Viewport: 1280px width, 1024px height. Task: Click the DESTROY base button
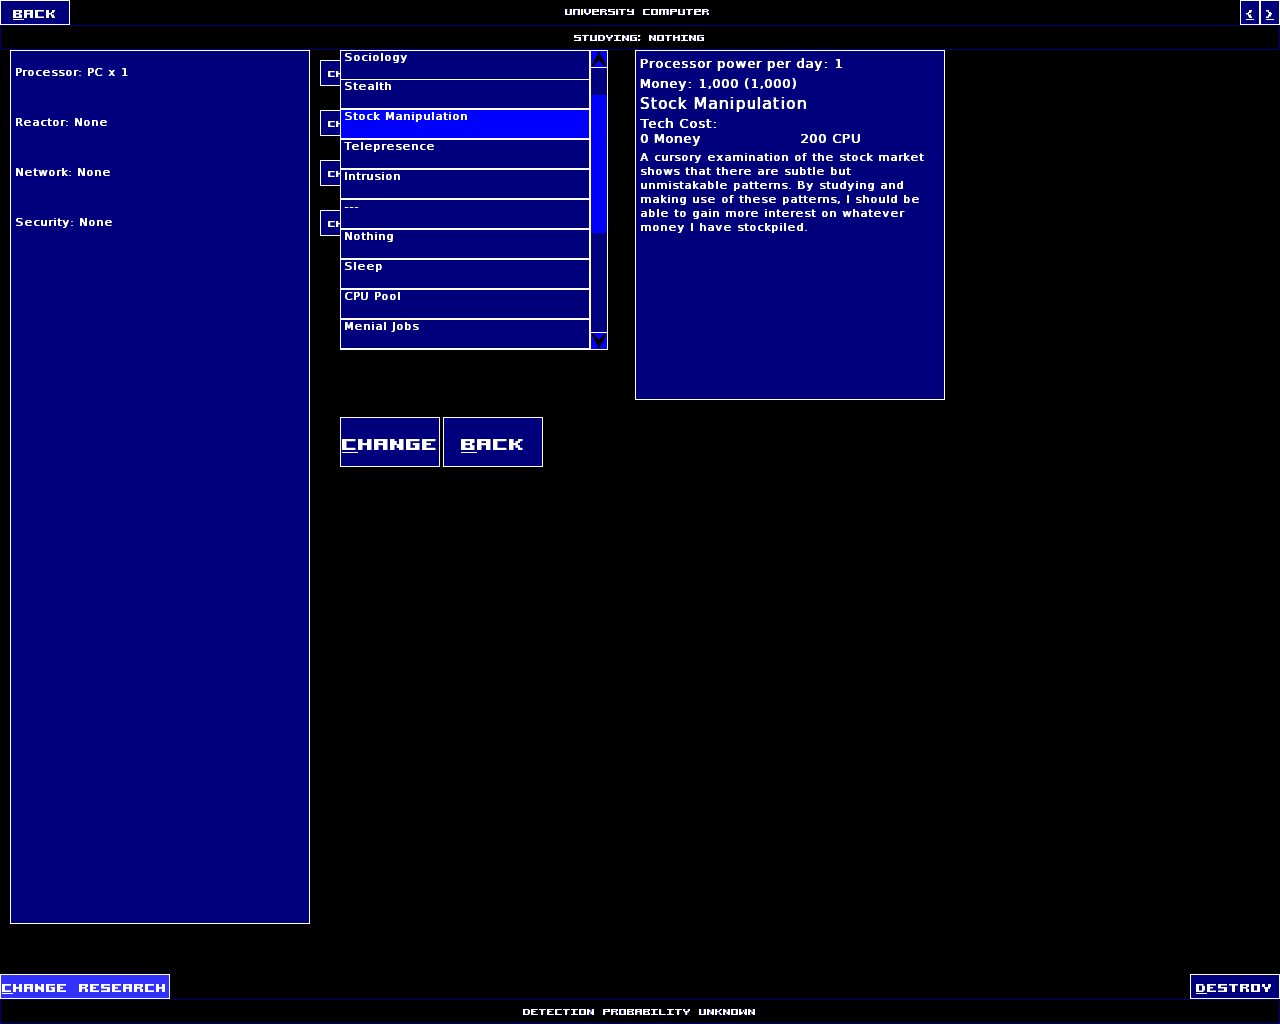coord(1234,987)
